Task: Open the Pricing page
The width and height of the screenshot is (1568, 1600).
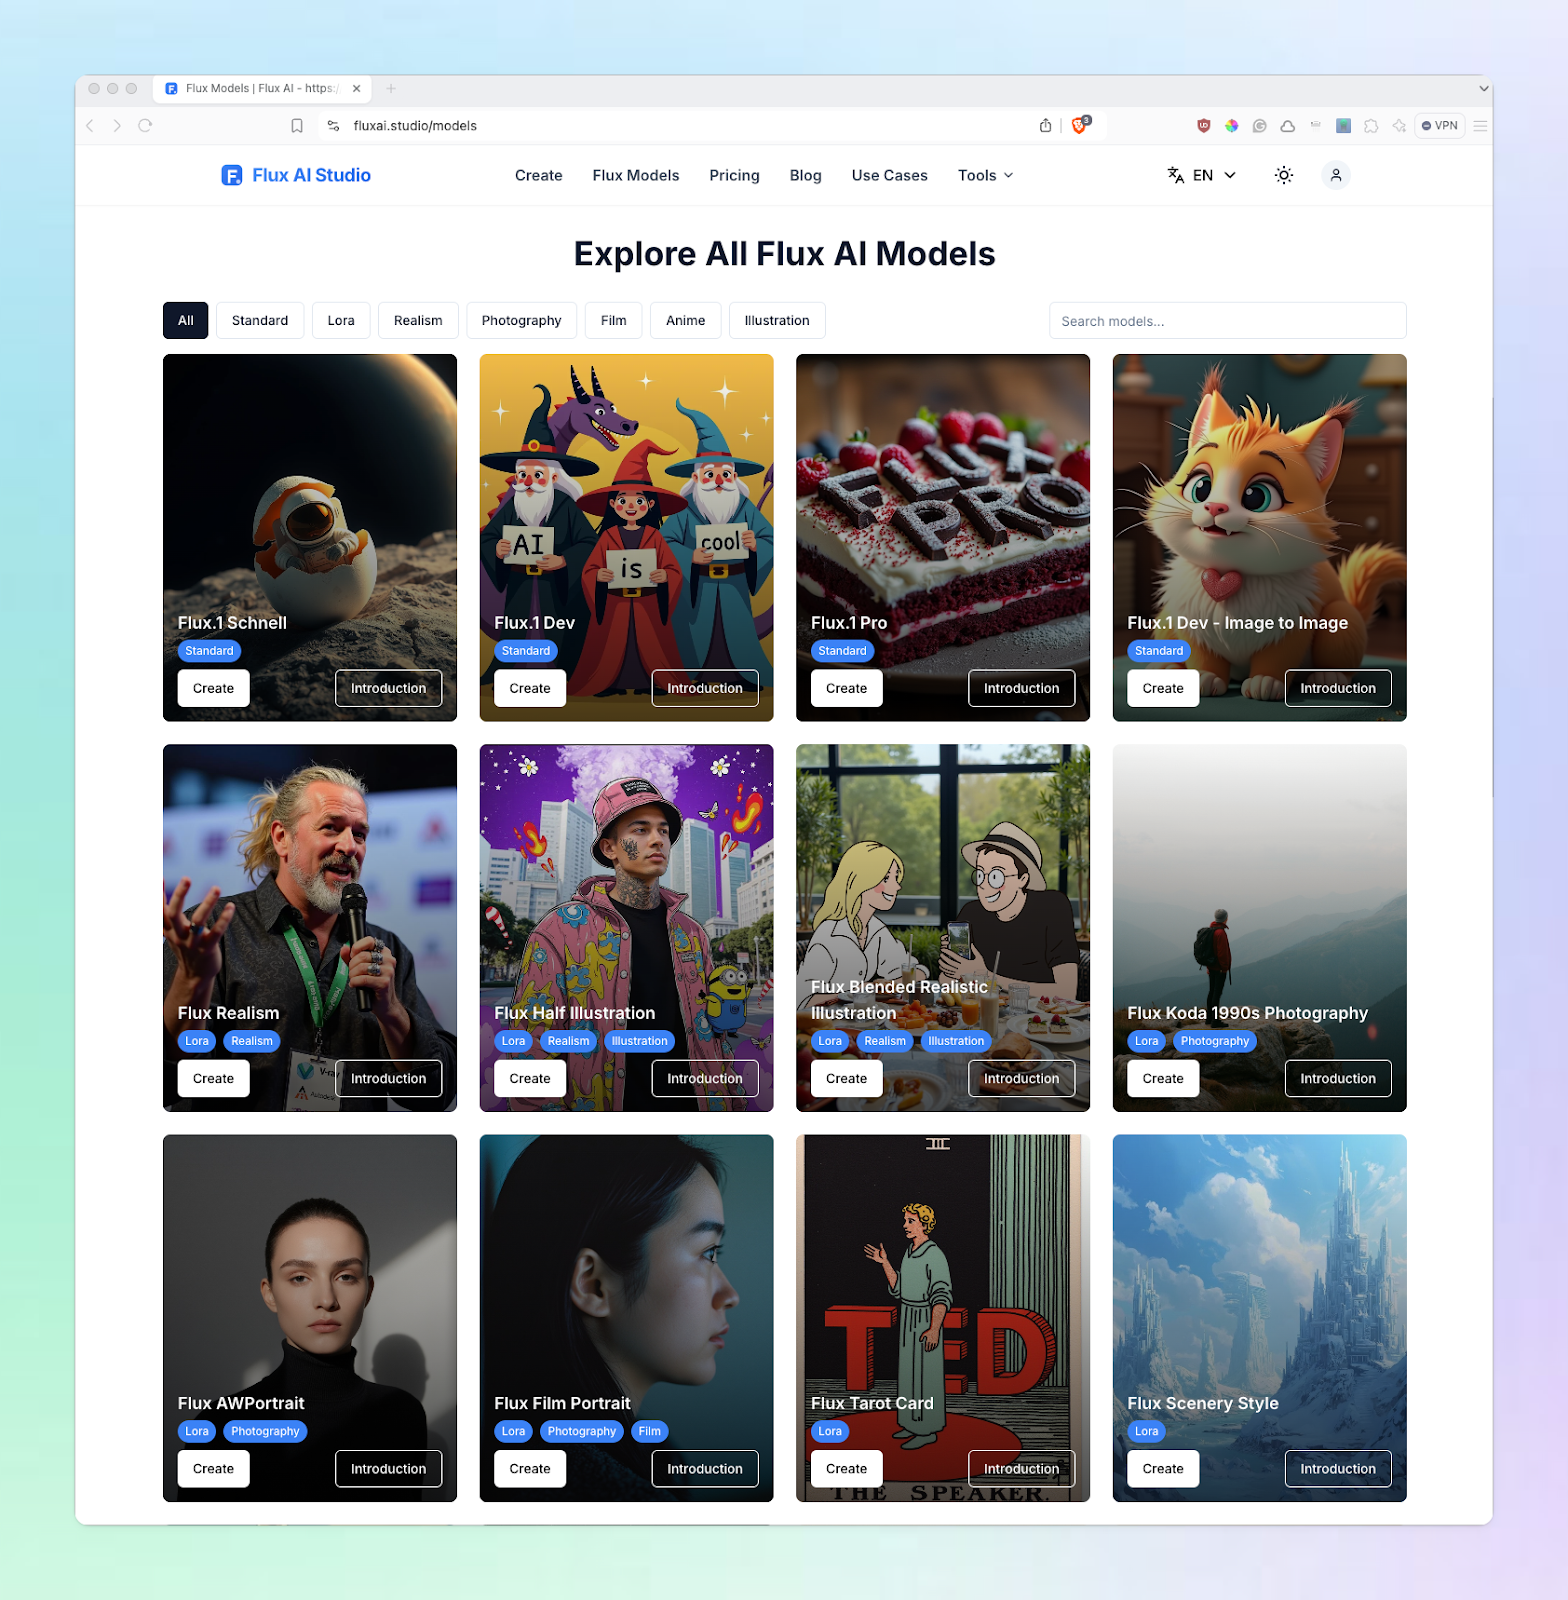Action: coord(735,175)
